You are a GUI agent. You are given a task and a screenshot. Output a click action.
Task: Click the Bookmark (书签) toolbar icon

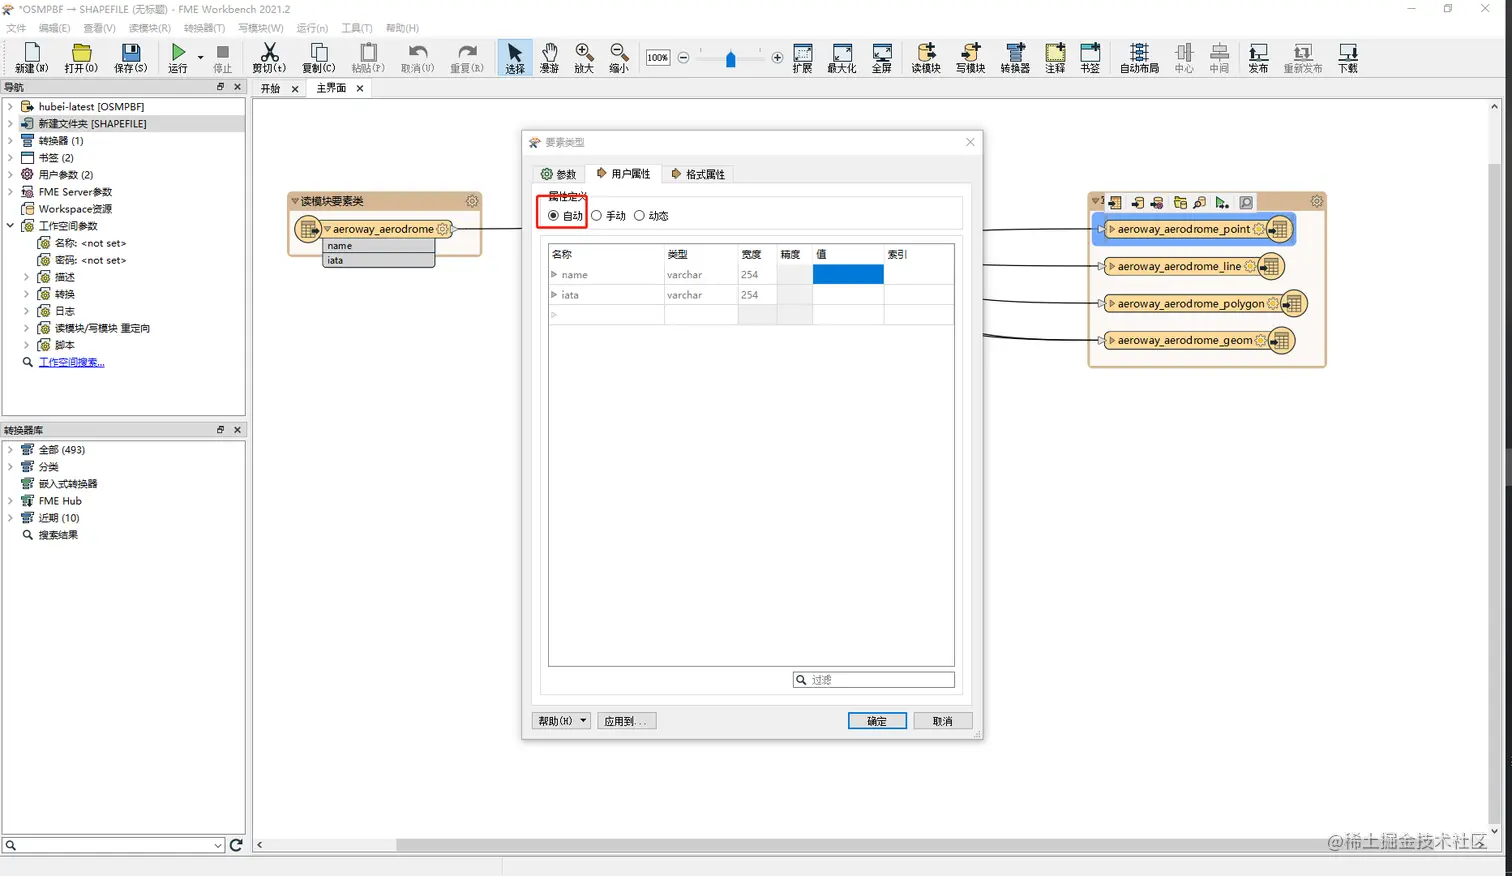(1090, 58)
